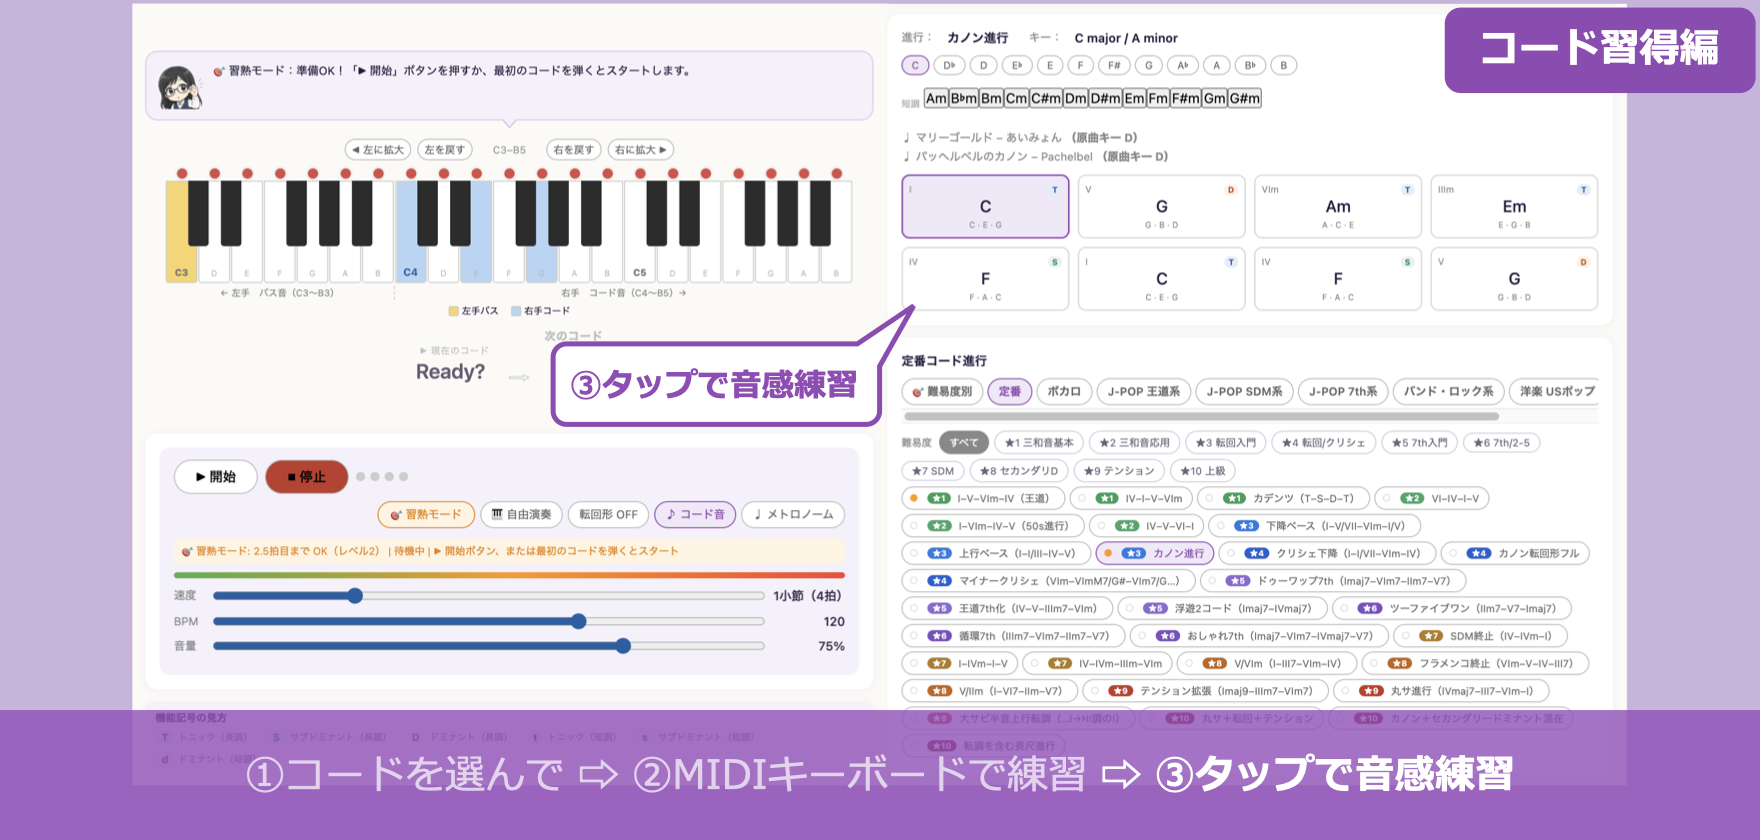Screen dimensions: 1760x840
Task: Open the J-POP 7th系 tab
Action: tap(1343, 392)
